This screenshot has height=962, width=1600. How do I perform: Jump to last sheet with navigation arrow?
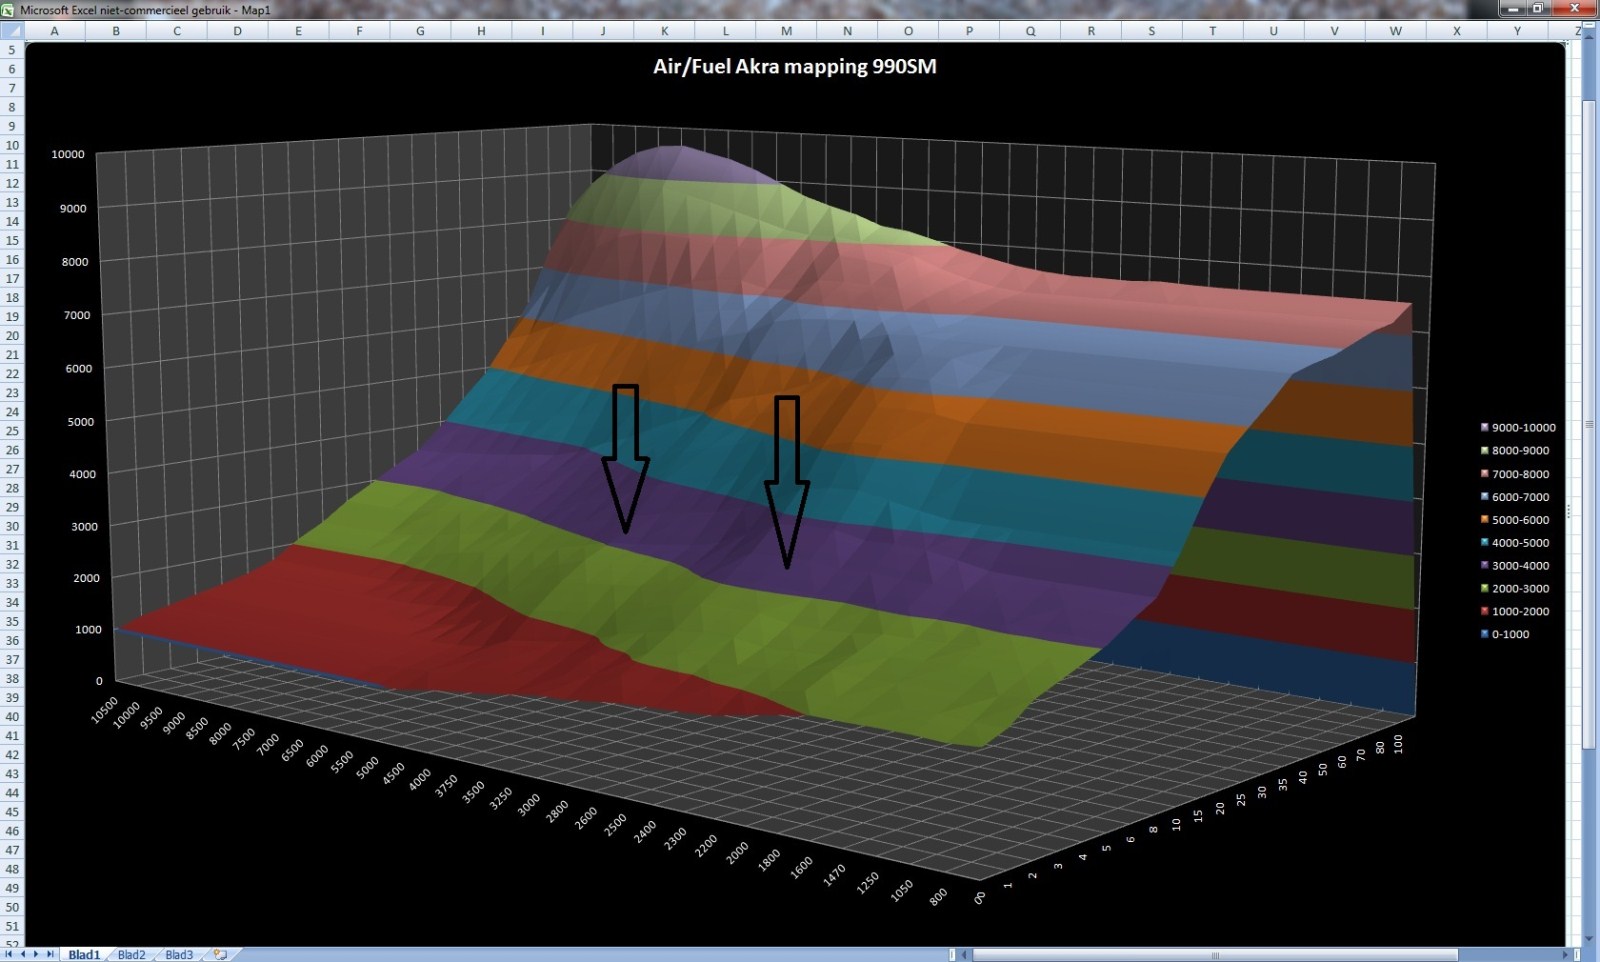(50, 955)
